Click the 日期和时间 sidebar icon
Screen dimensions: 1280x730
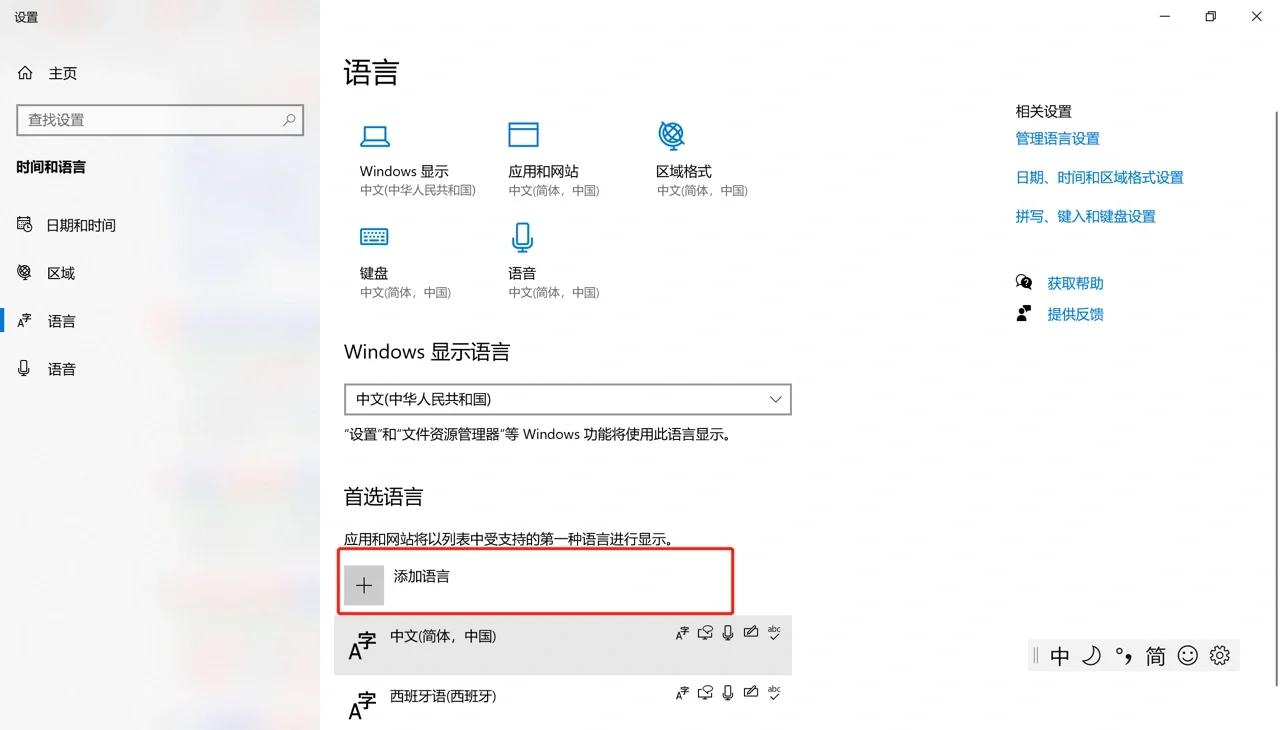pos(25,224)
